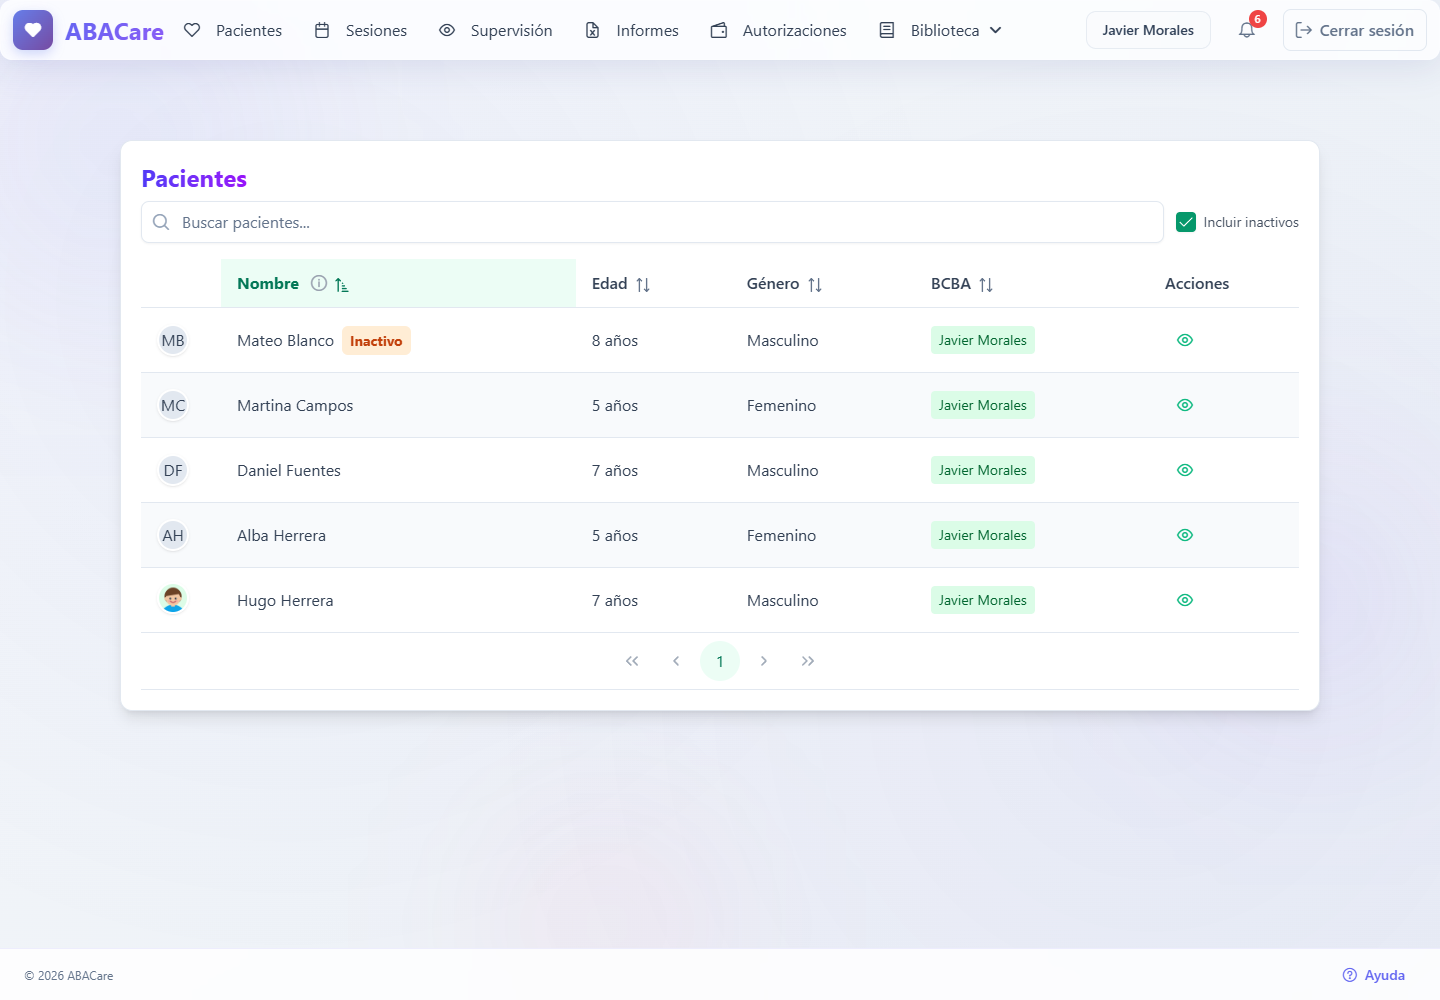Screen dimensions: 1440x1000
Task: Open the Informes menu item
Action: 632,30
